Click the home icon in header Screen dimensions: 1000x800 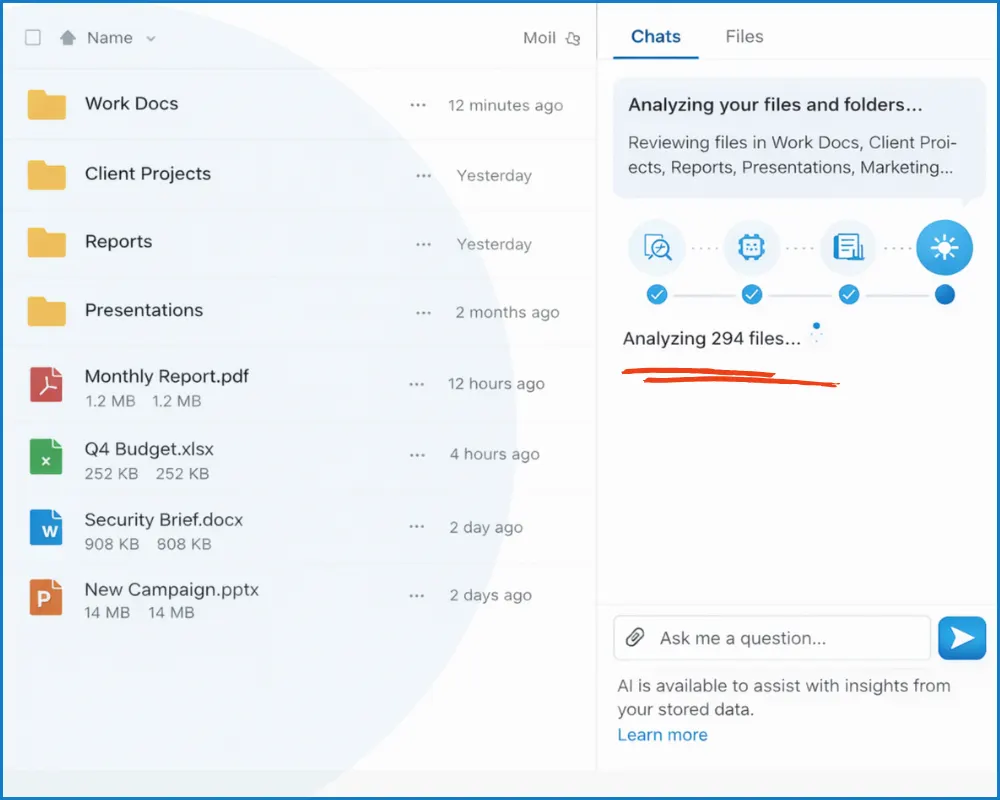(68, 38)
